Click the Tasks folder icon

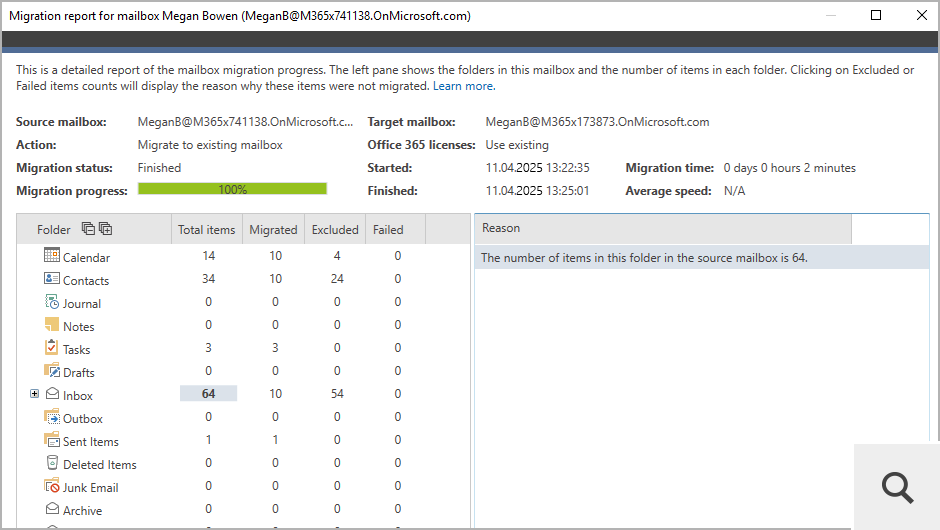pos(52,348)
